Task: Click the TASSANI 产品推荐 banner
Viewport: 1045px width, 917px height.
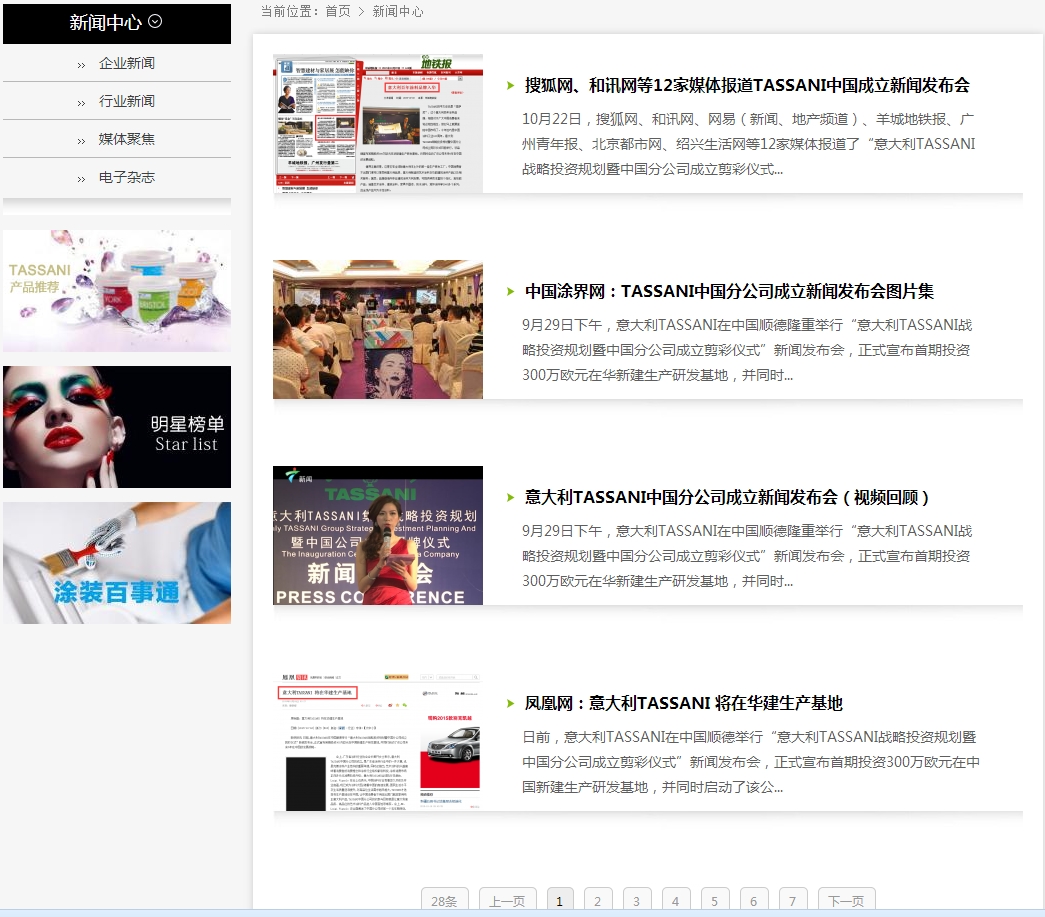Action: [x=117, y=291]
